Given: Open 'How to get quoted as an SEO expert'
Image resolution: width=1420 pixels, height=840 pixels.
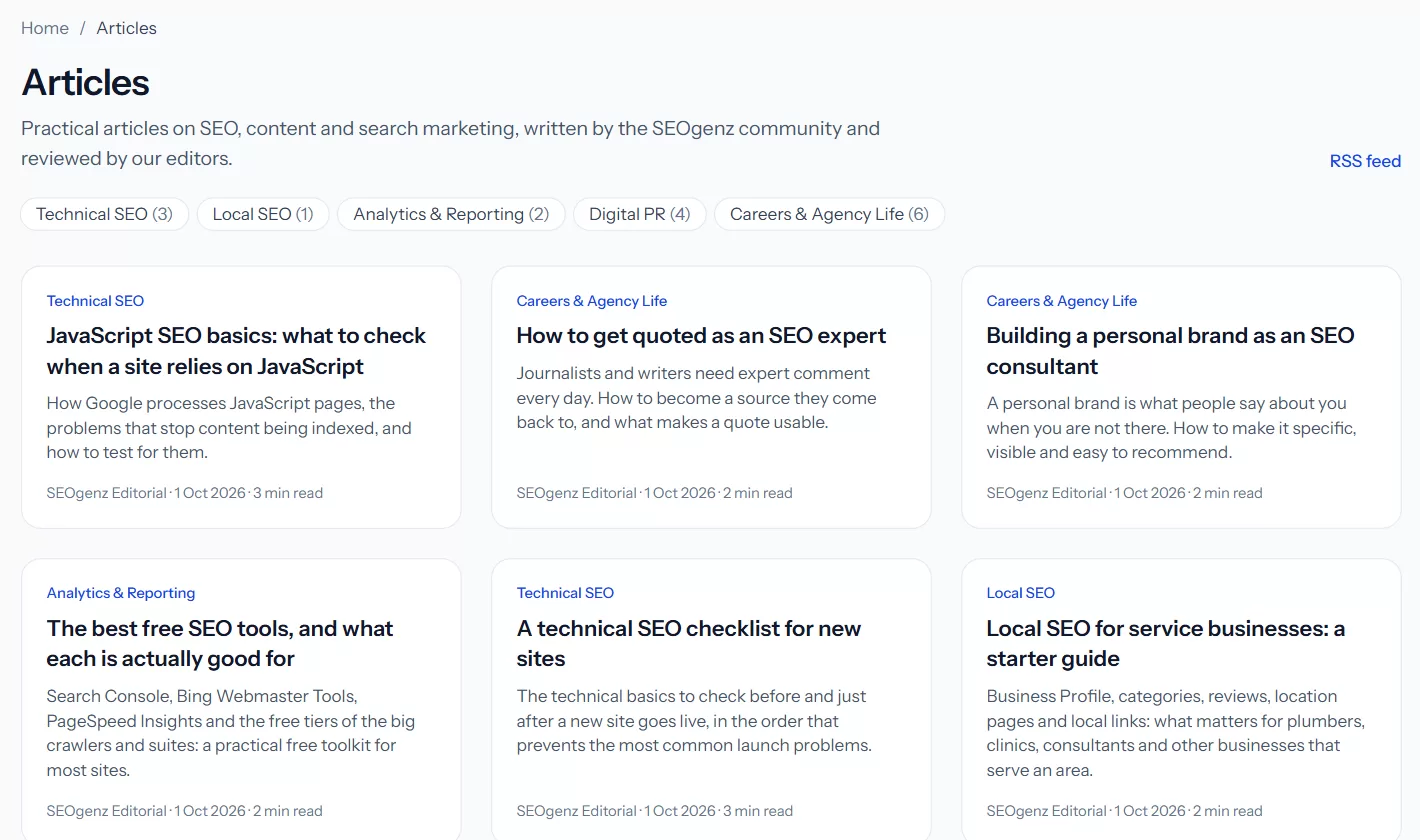Looking at the screenshot, I should tap(701, 336).
